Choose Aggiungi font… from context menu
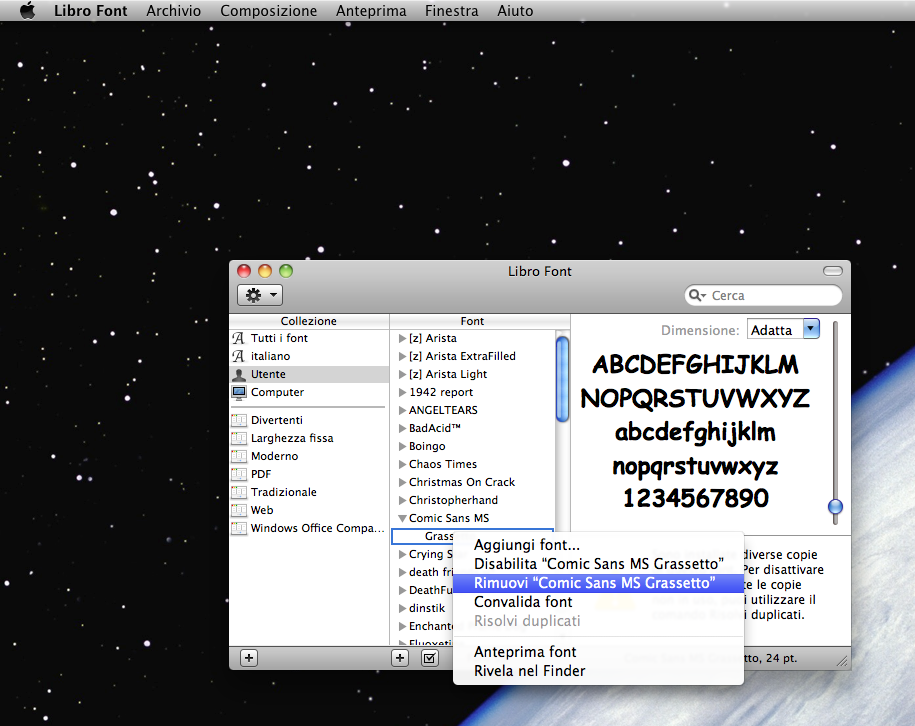Screen dimensions: 915x726 [x=598, y=545]
